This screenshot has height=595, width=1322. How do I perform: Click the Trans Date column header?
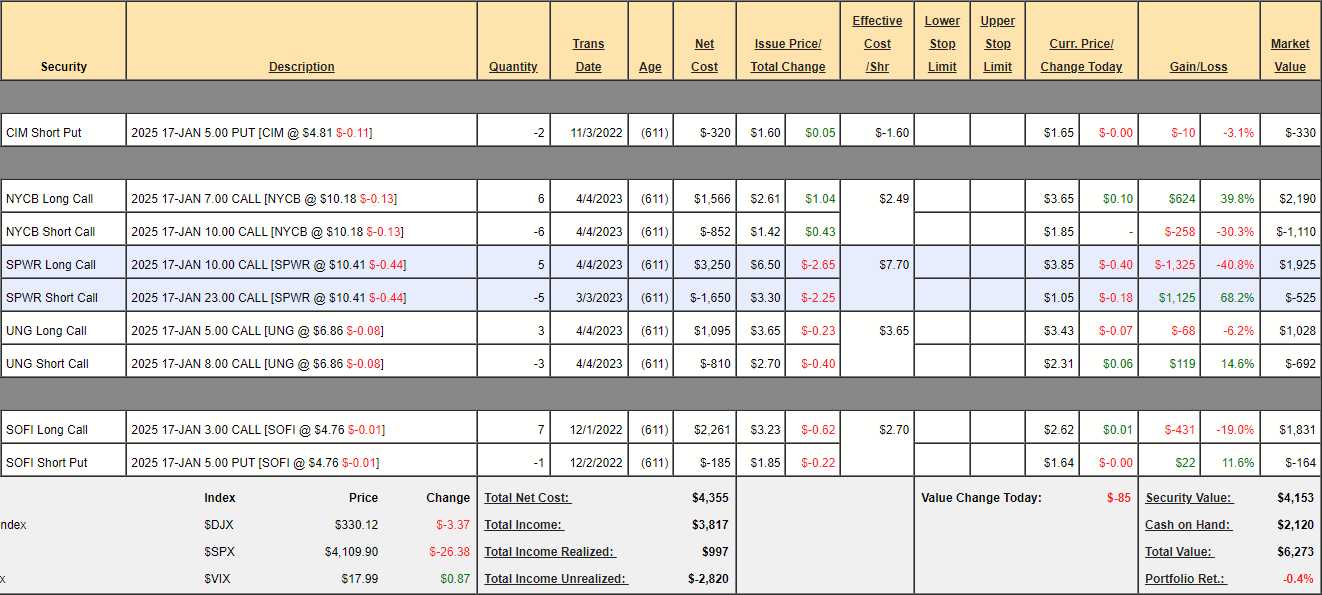[588, 55]
